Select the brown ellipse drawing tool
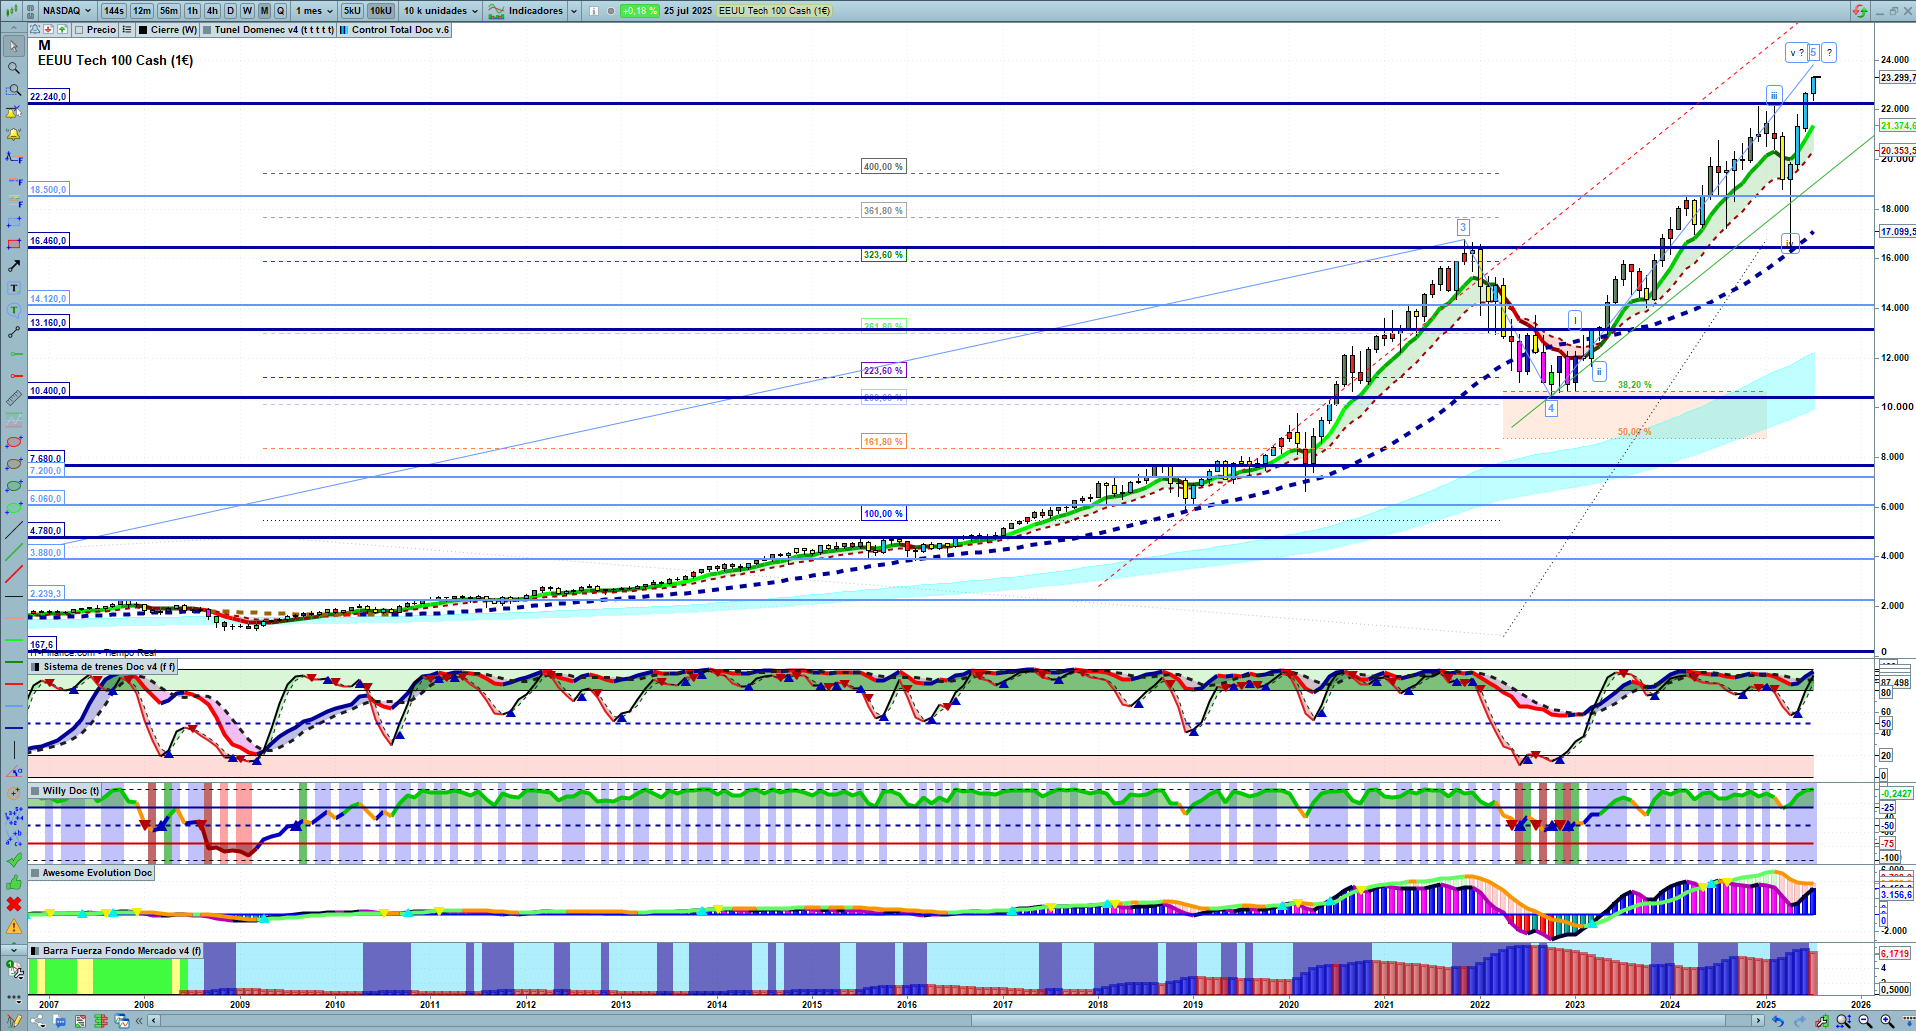 point(13,464)
